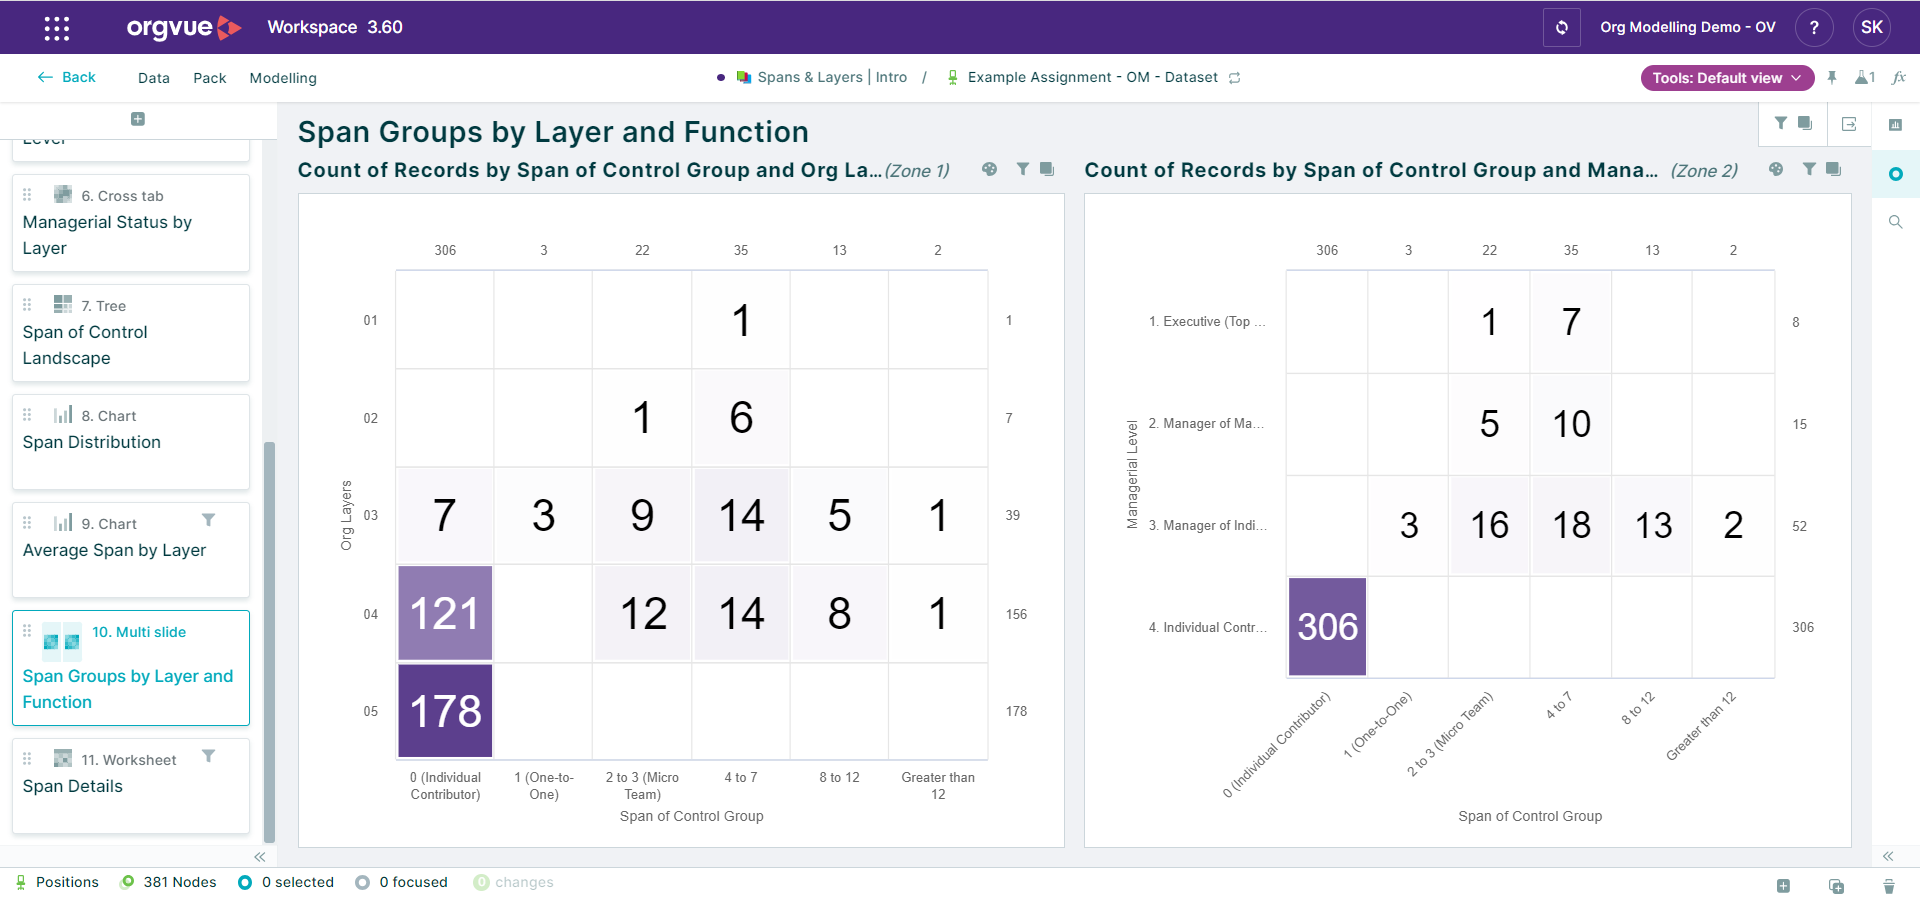Viewport: 1920px width, 902px height.
Task: Click Zone 1 stacked squares icon
Action: pyautogui.click(x=1046, y=169)
